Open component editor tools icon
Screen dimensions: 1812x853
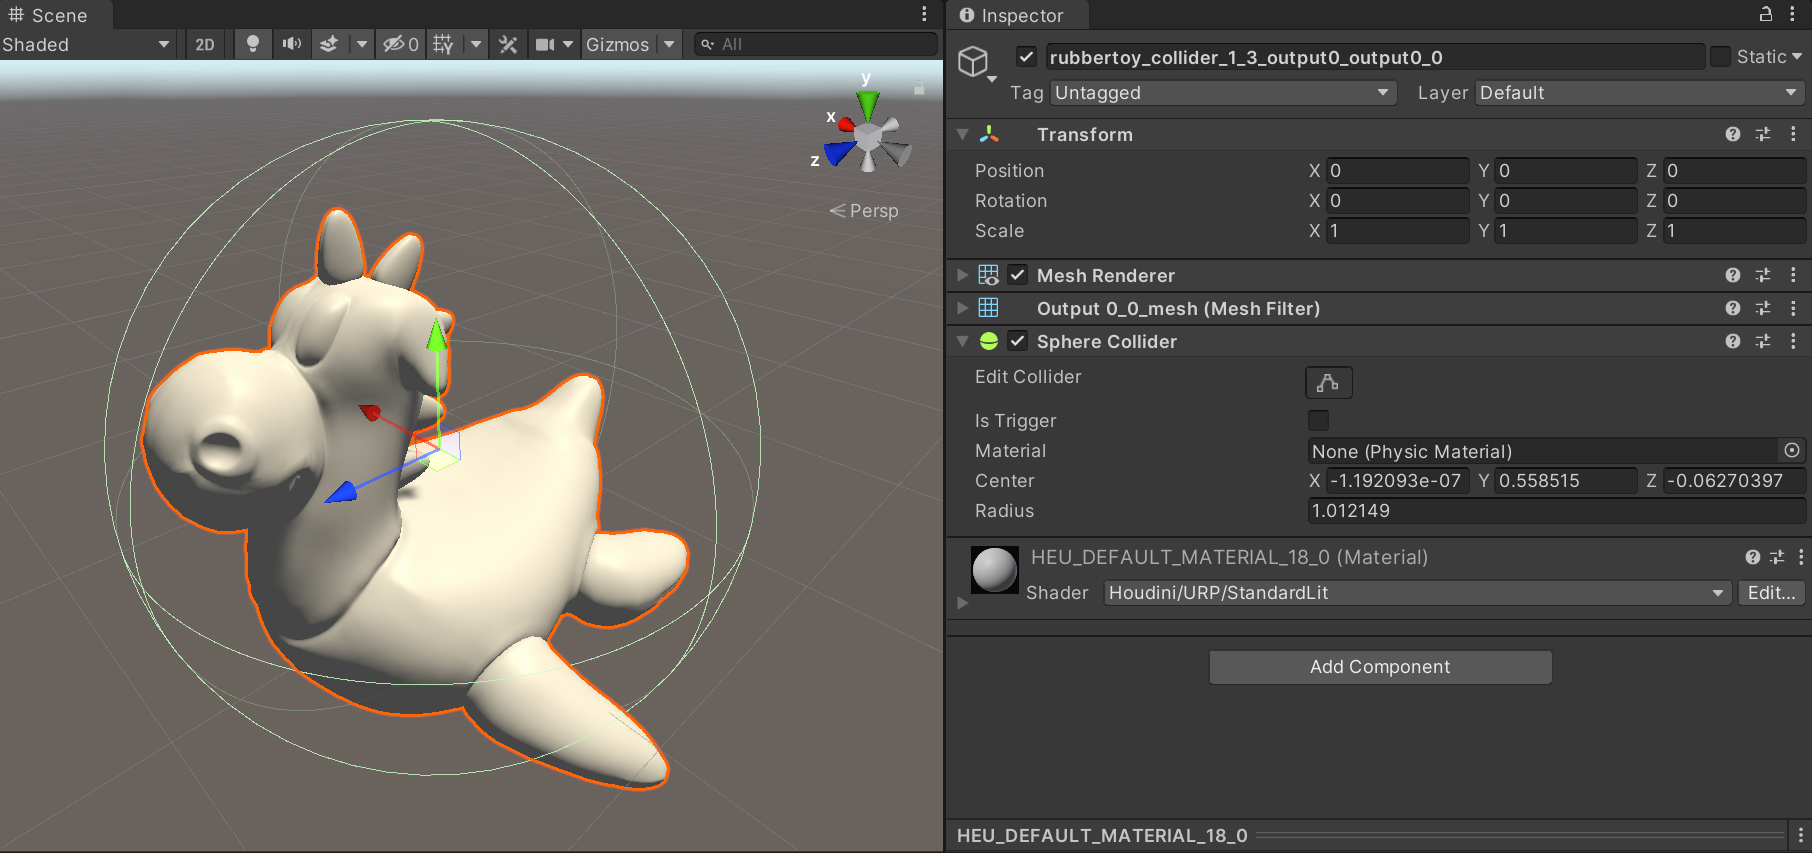pyautogui.click(x=508, y=45)
